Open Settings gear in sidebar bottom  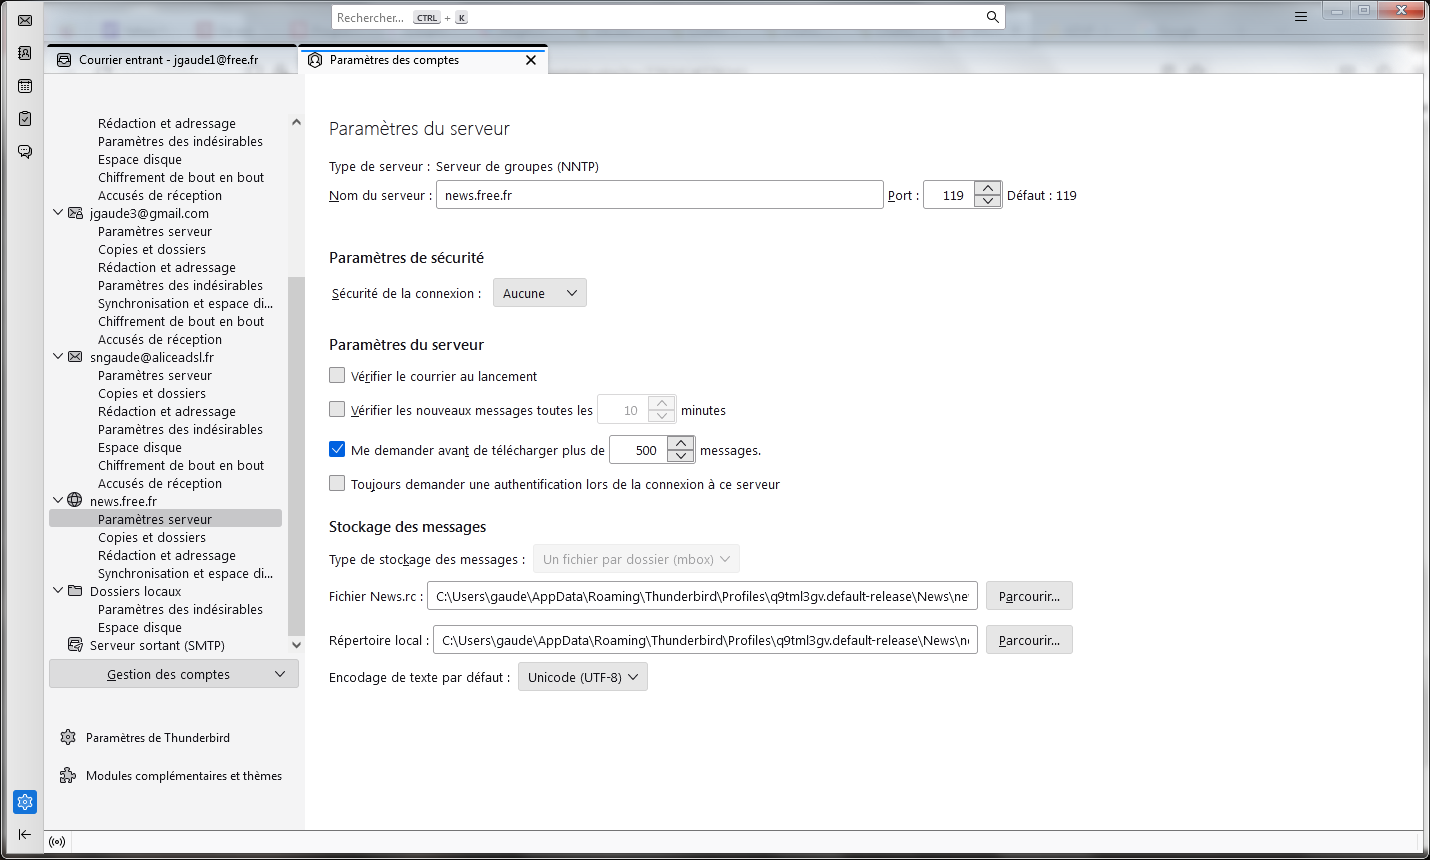coord(25,802)
